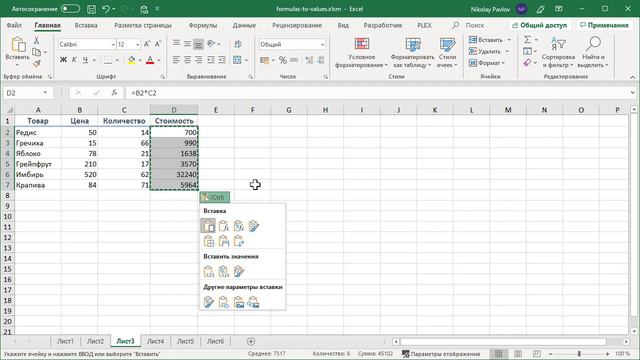Click the plain Paste icon in the Вставка popup
This screenshot has height=360, width=640.
click(x=208, y=226)
